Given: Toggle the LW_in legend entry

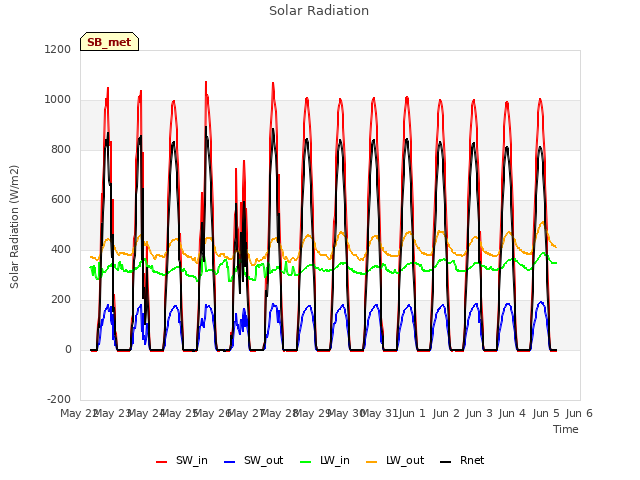Looking at the screenshot, I should point(324,460).
